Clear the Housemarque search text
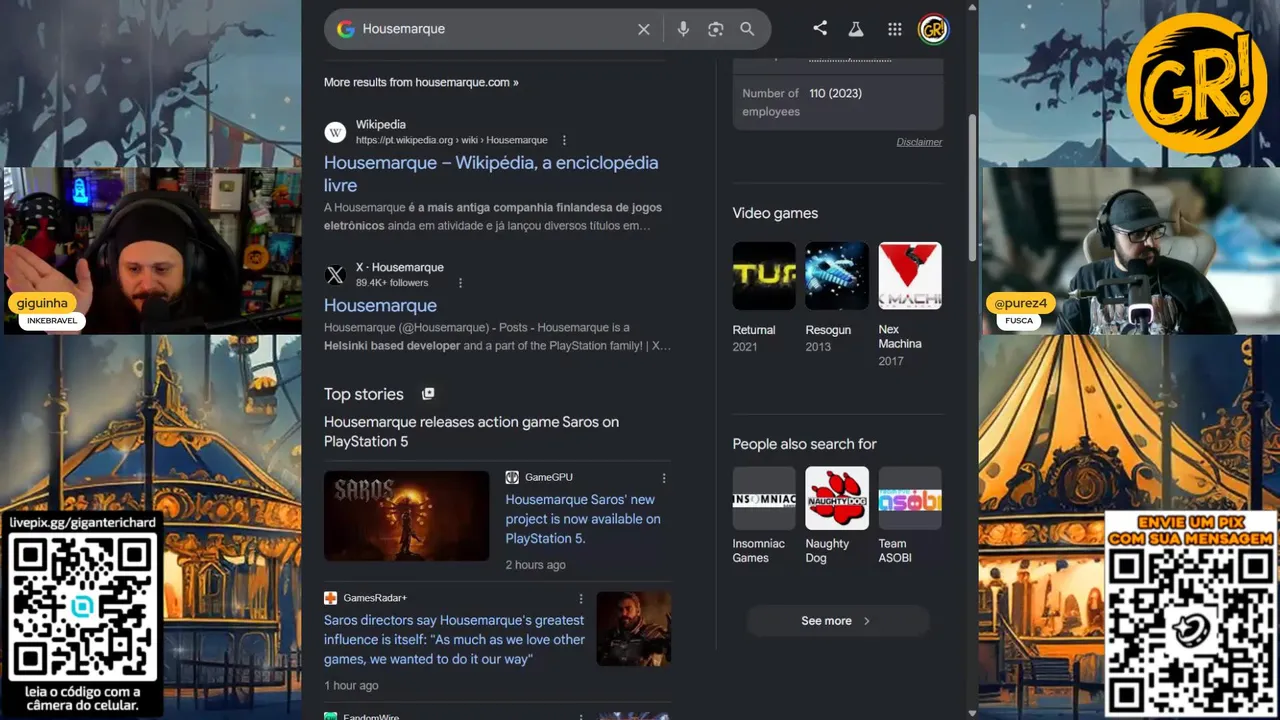 [644, 29]
